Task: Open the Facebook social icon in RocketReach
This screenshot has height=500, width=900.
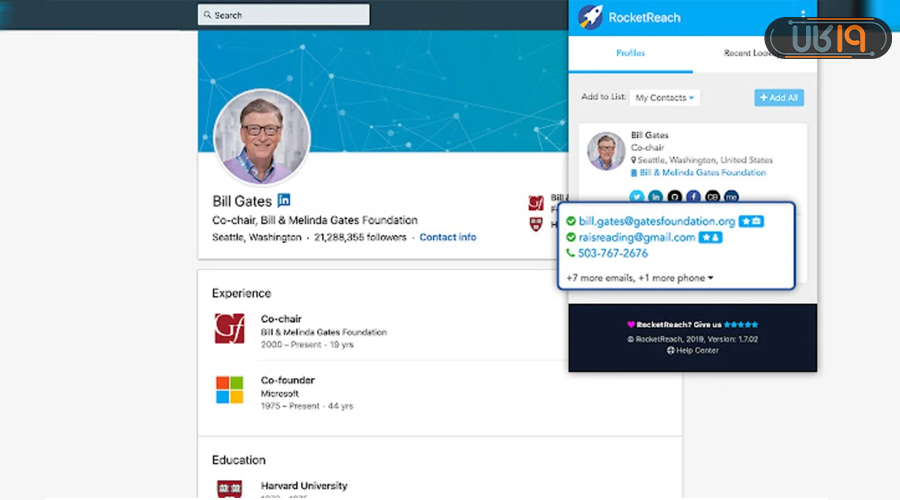Action: pos(693,197)
